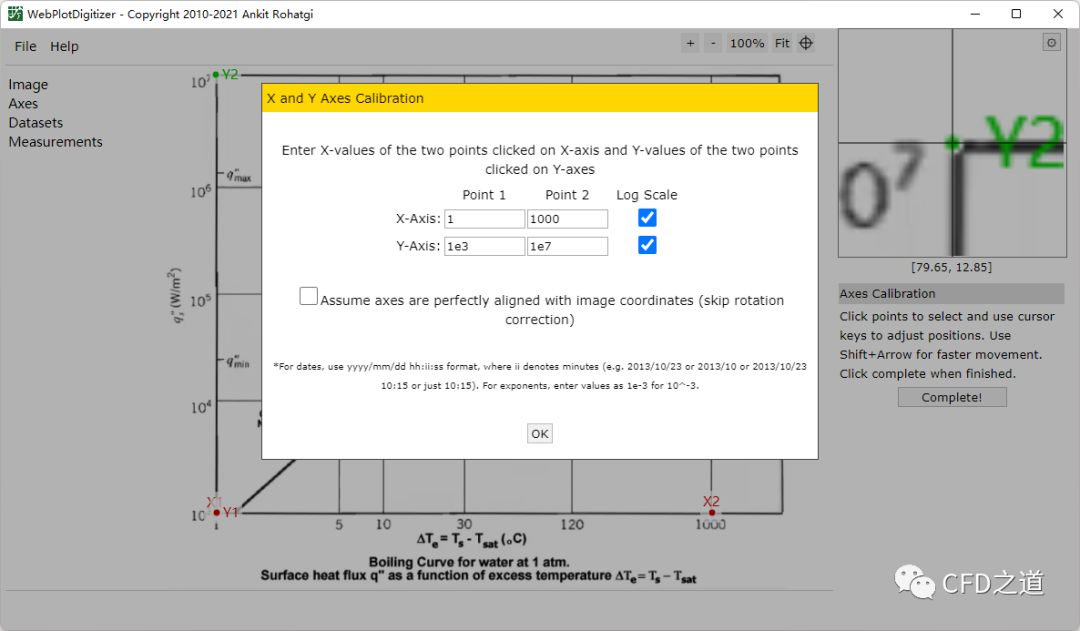
Task: Focus the Y-Axis Point 2 field
Action: (x=568, y=246)
